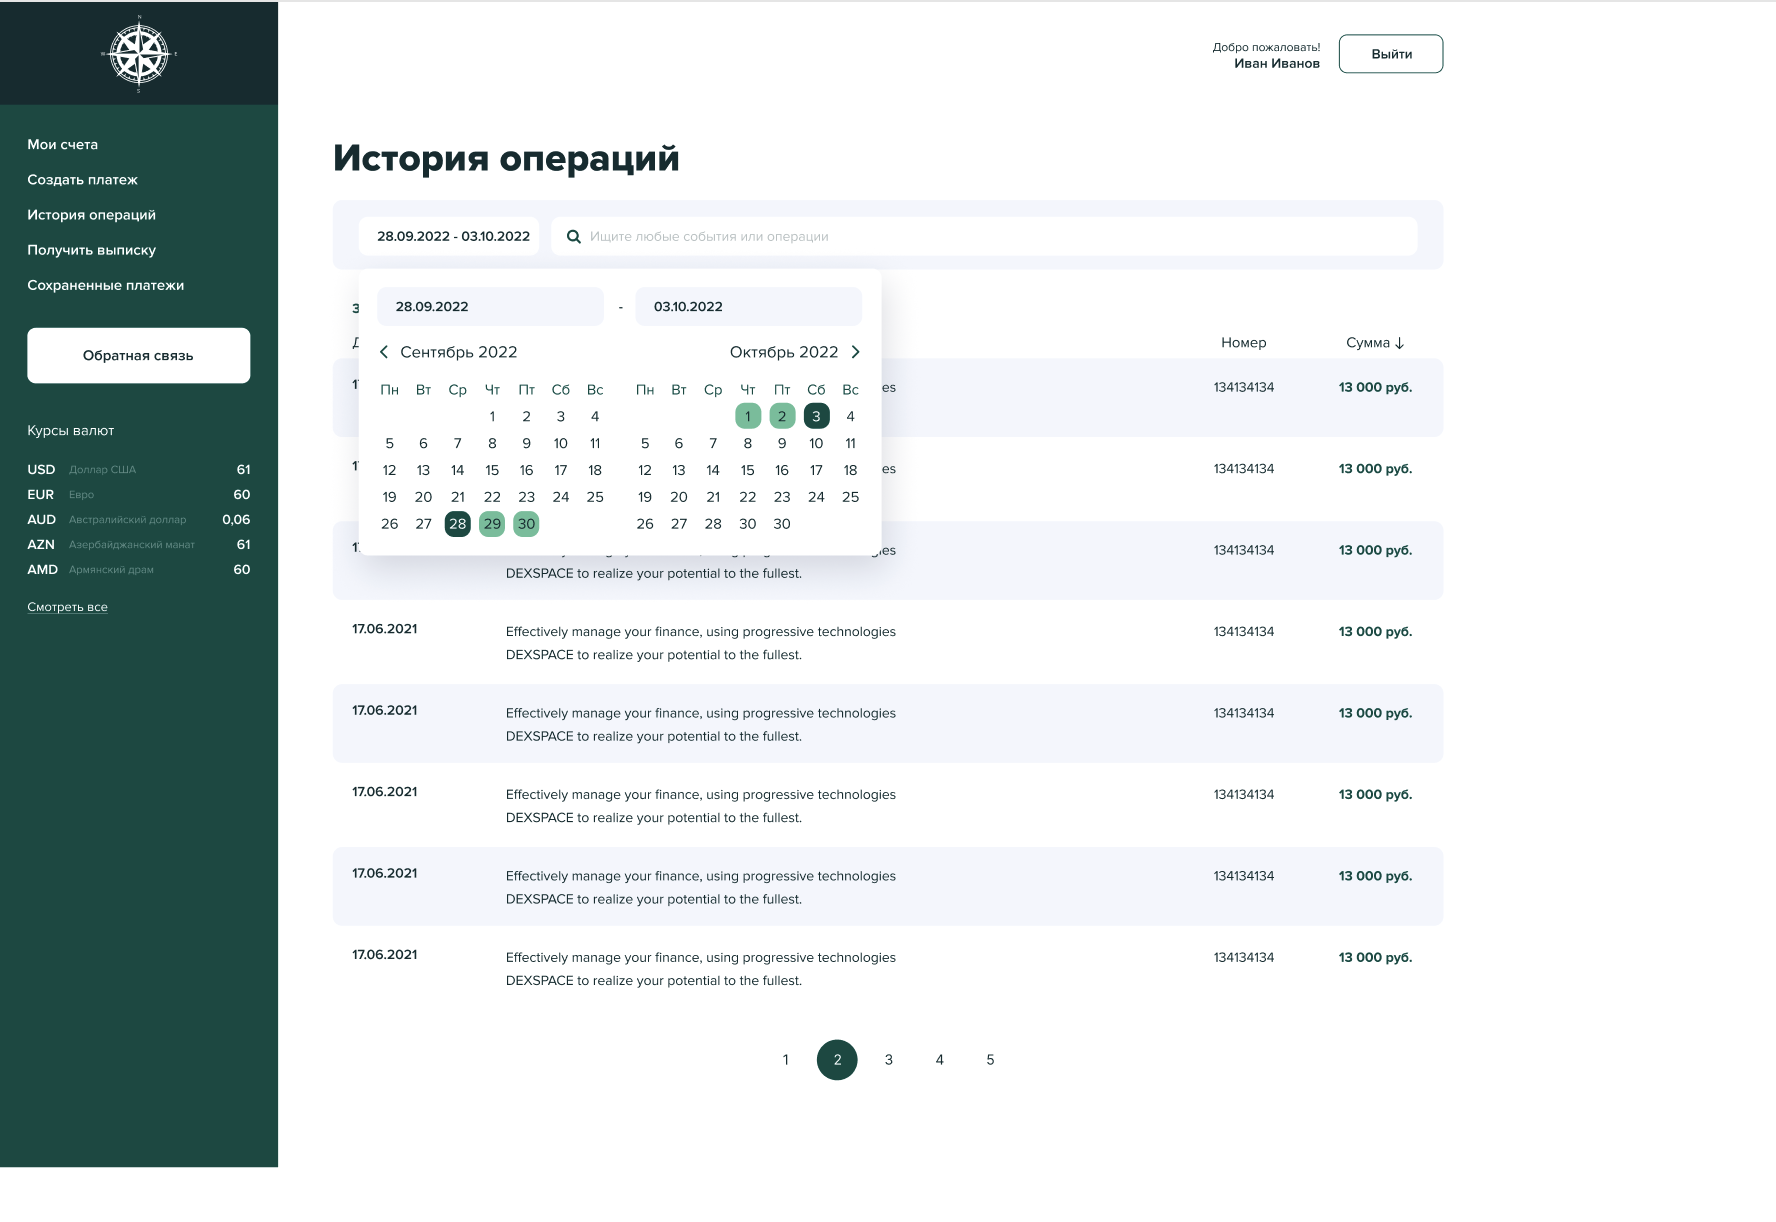Pick October 10 in the calendar
The image size is (1776, 1222).
pyautogui.click(x=816, y=443)
